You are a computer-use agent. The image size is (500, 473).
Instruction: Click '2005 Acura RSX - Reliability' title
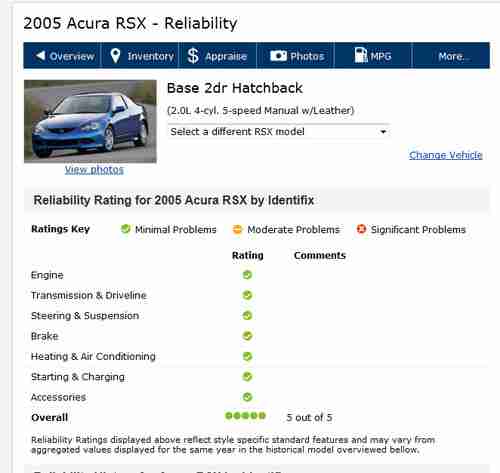pos(130,23)
